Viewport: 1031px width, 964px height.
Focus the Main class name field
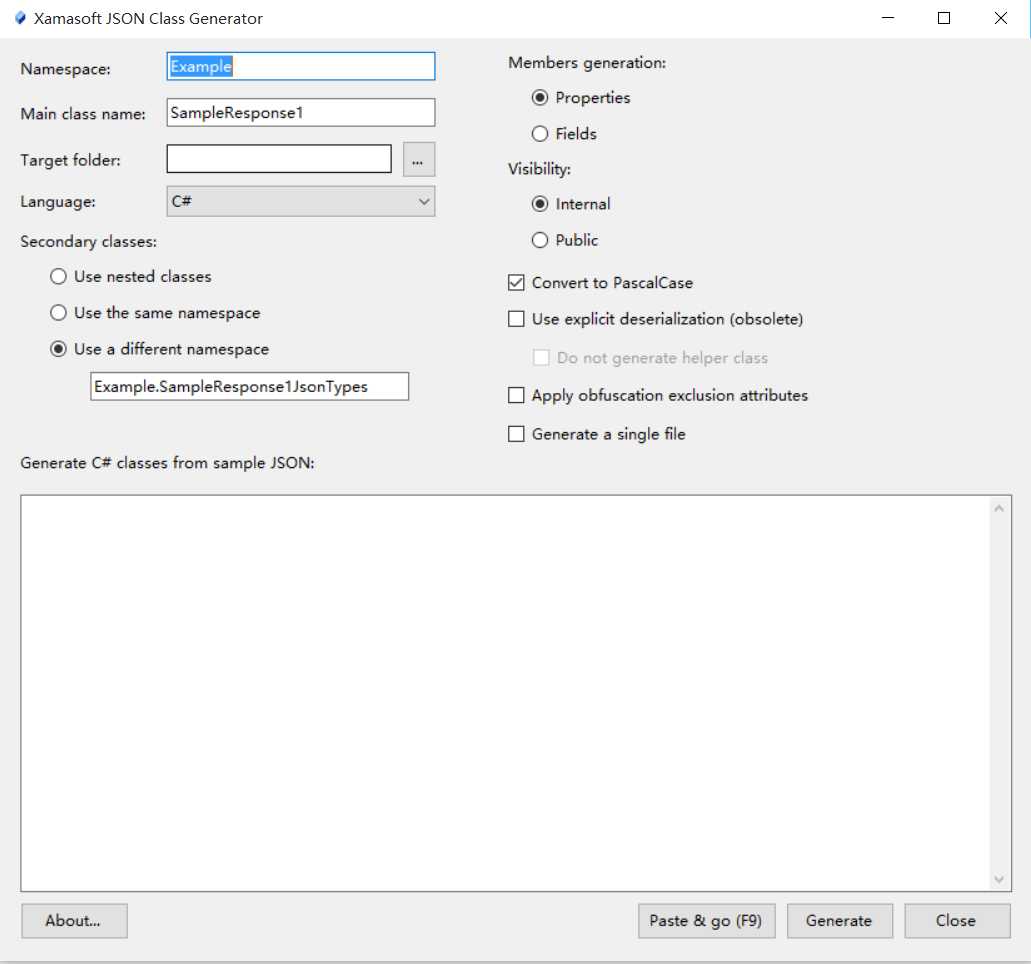coord(300,112)
